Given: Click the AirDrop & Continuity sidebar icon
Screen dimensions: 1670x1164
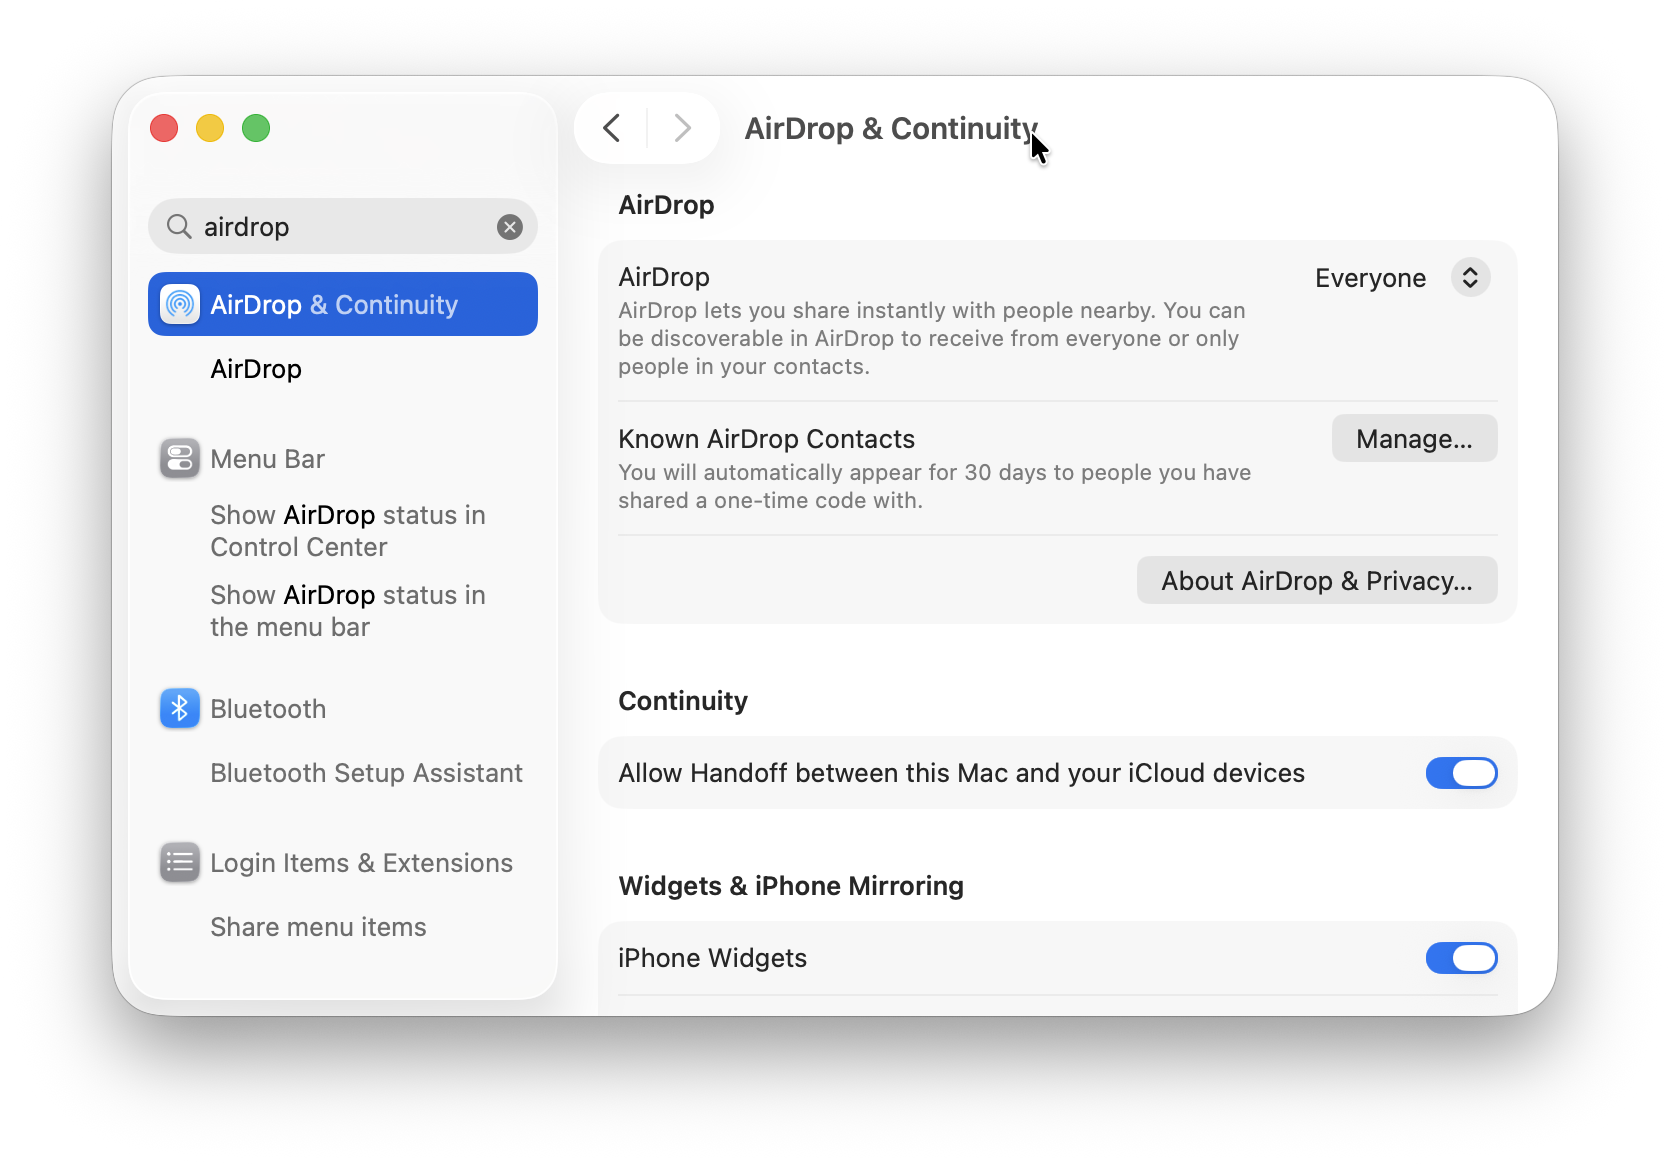Looking at the screenshot, I should (180, 304).
